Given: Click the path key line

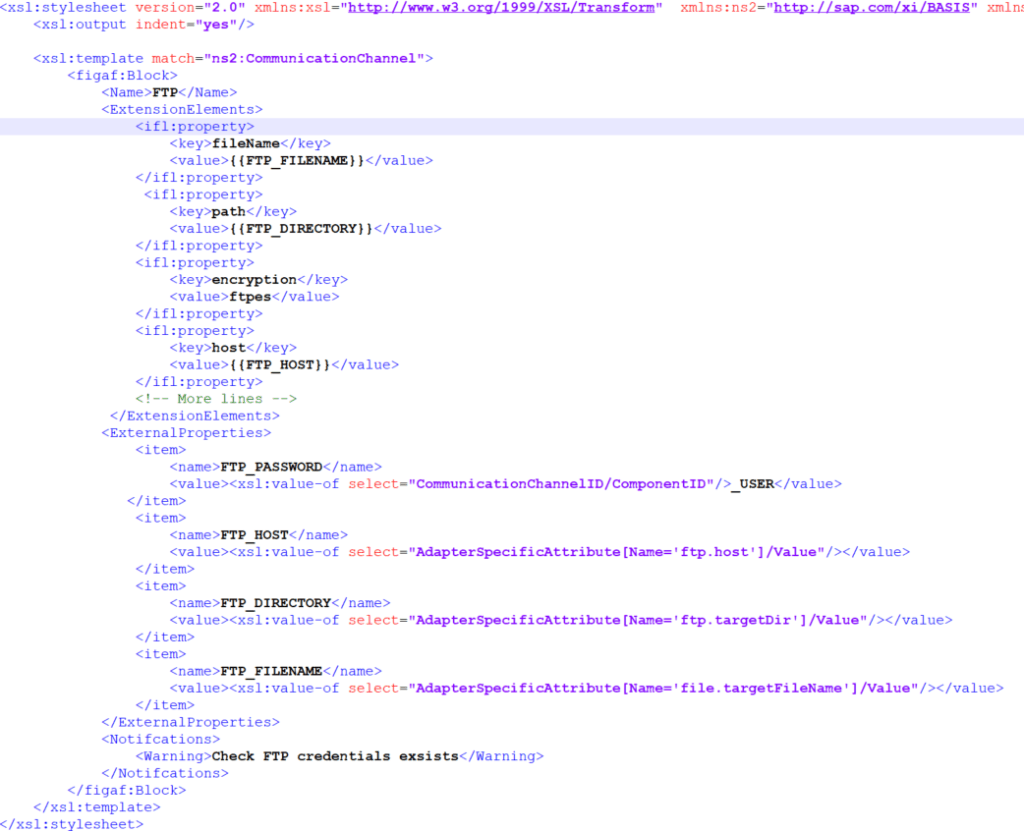Looking at the screenshot, I should (233, 212).
